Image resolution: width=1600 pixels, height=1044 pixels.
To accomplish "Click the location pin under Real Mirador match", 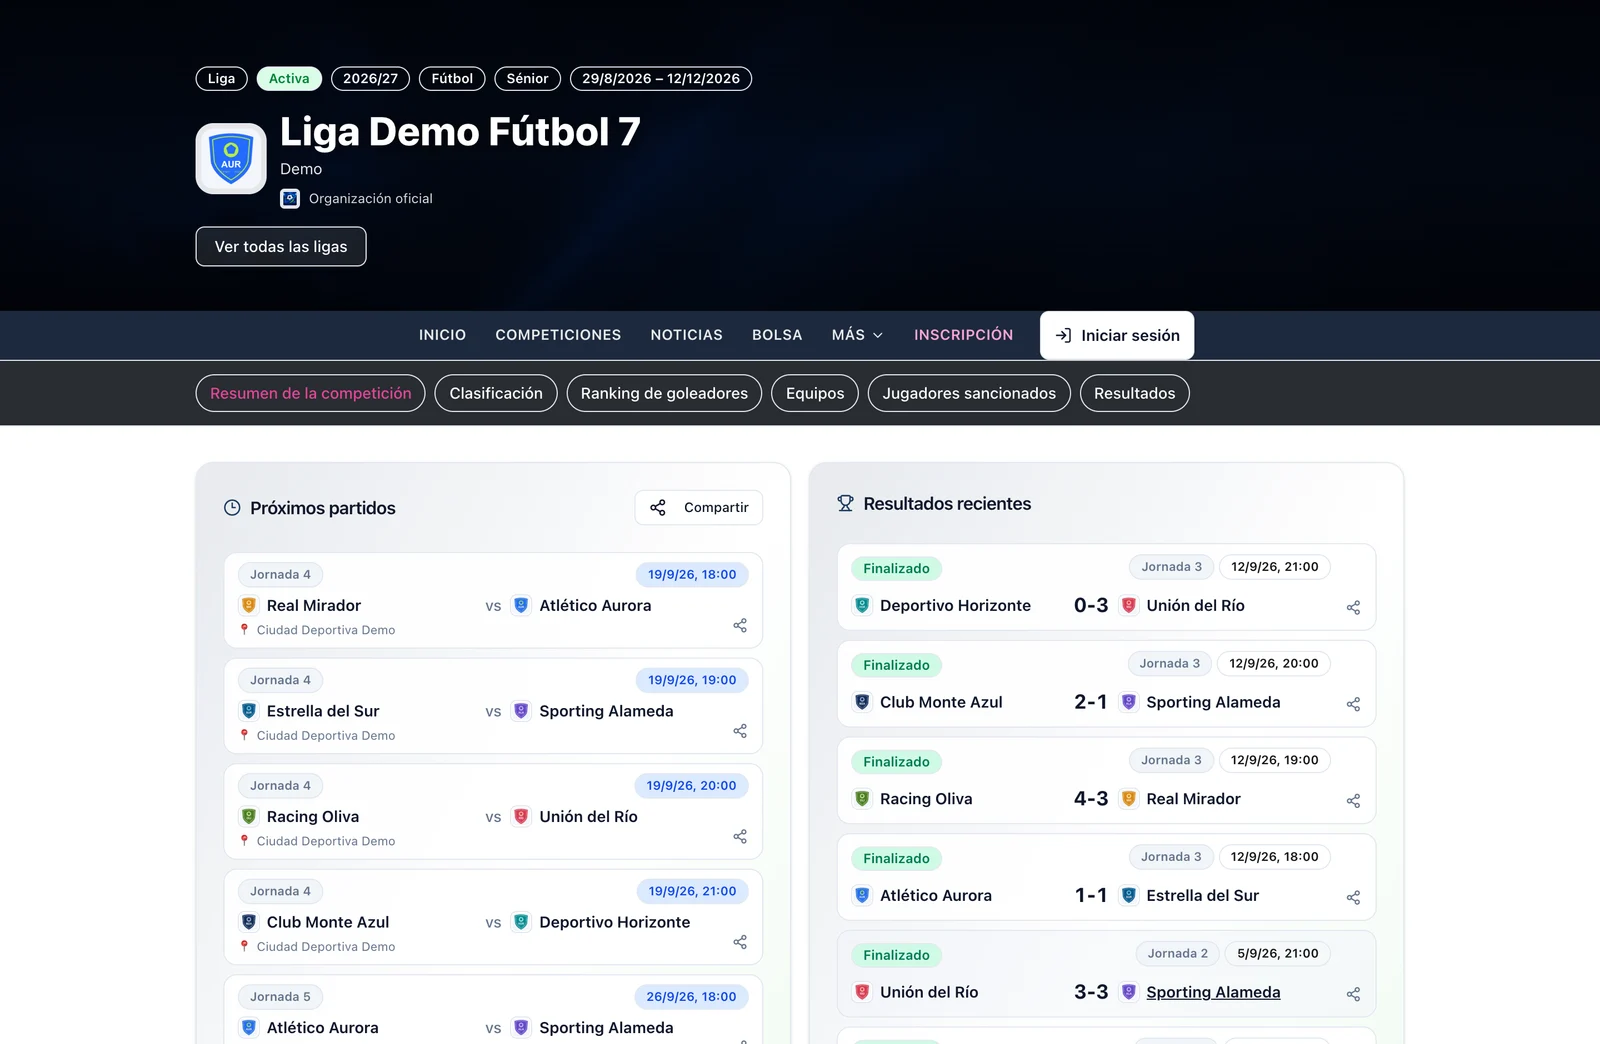I will point(244,629).
